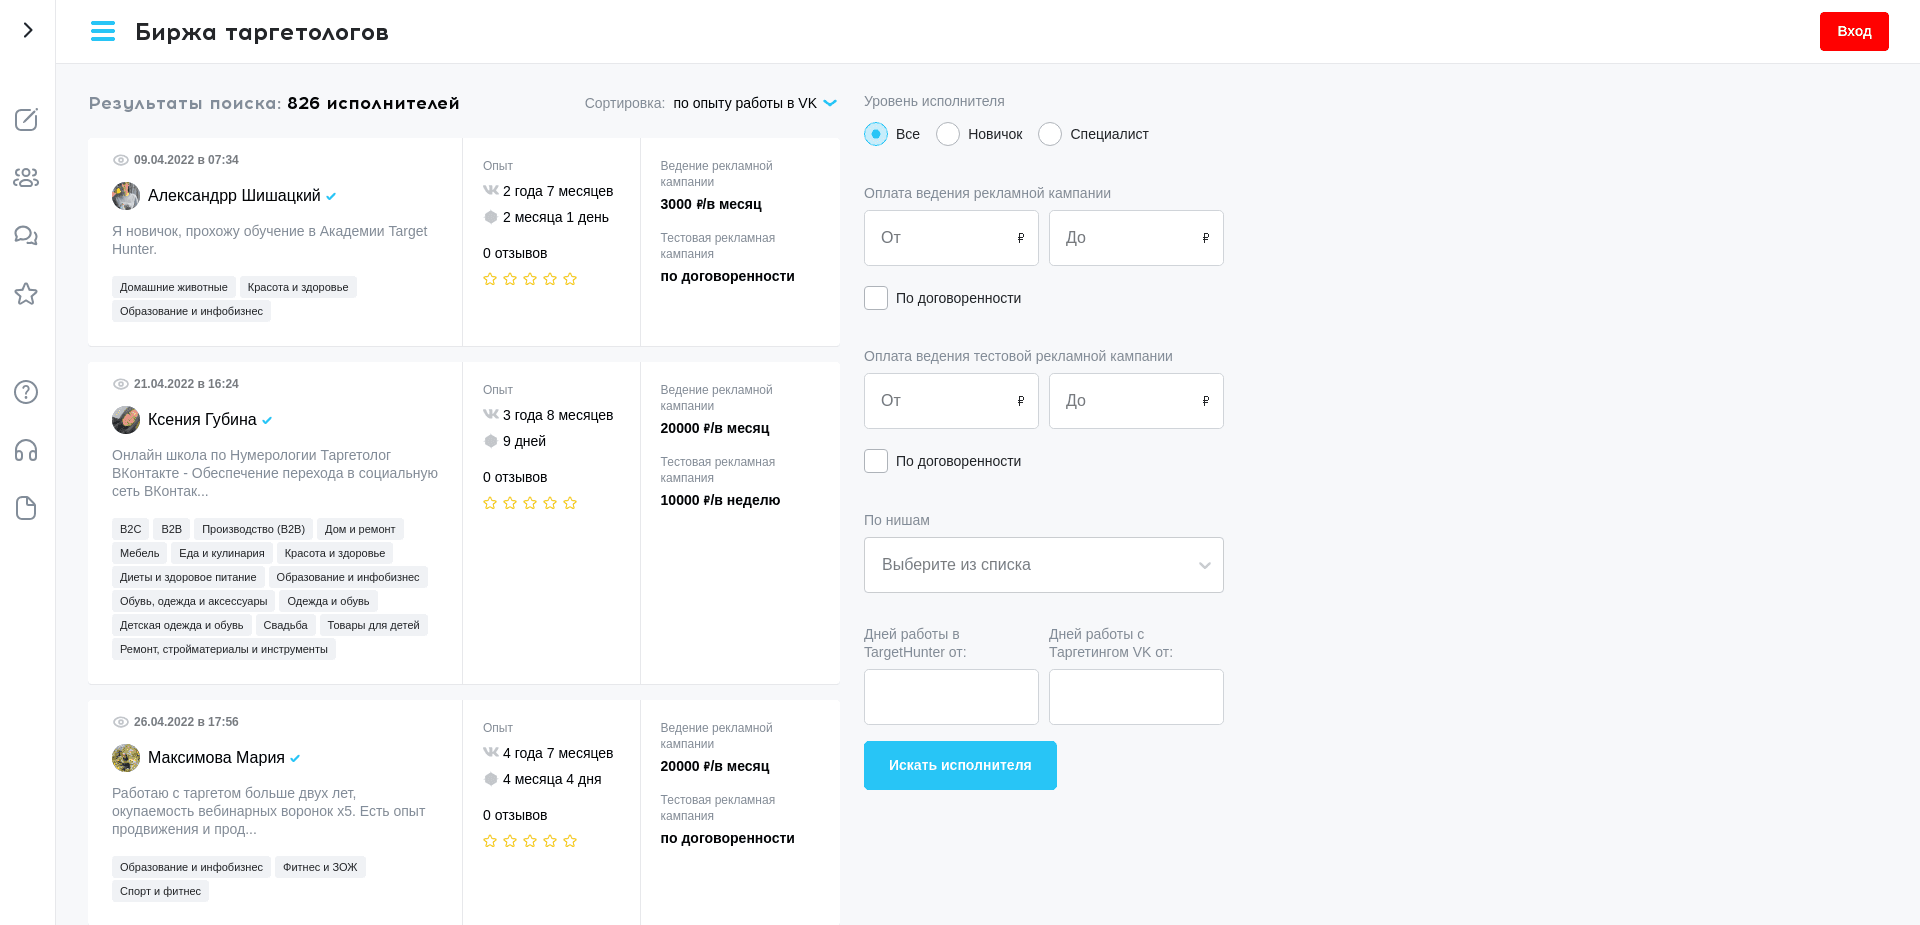Open the chat messages sidebar icon
The width and height of the screenshot is (1920, 925).
point(26,236)
